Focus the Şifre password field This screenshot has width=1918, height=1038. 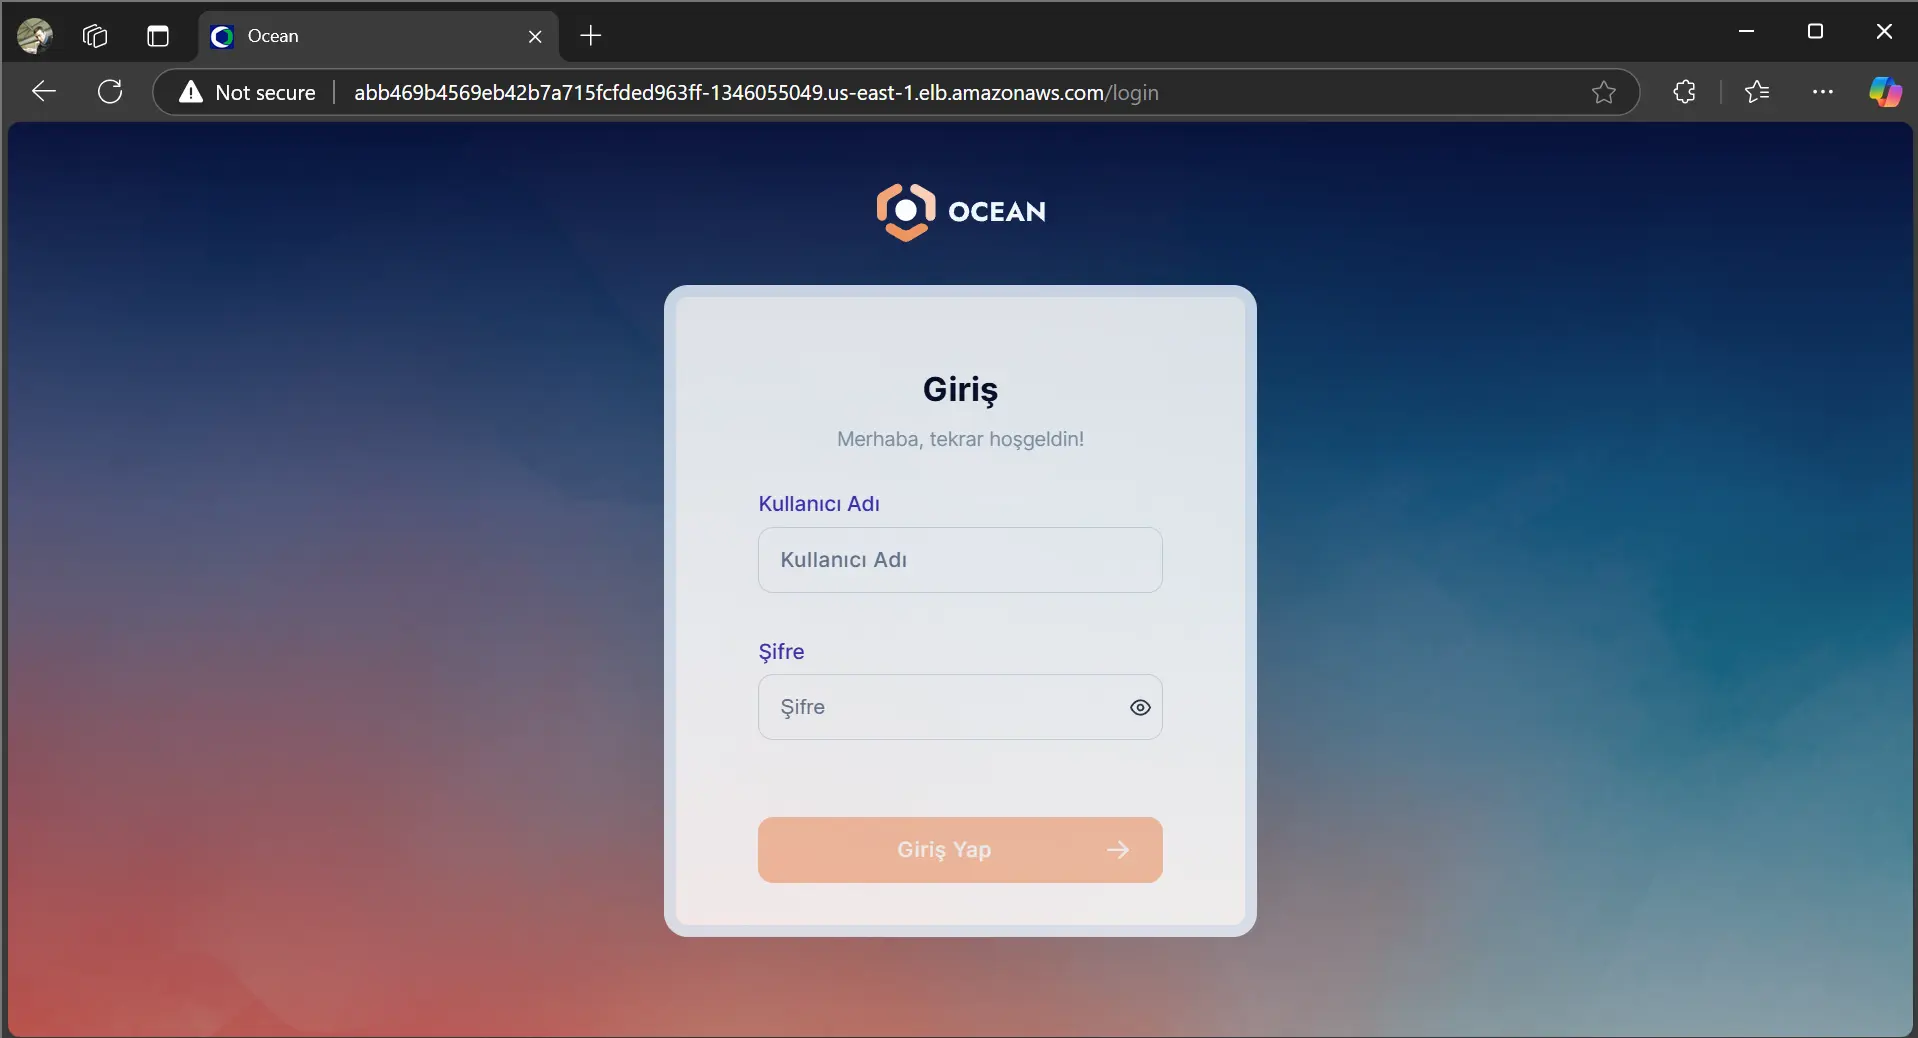(940, 708)
